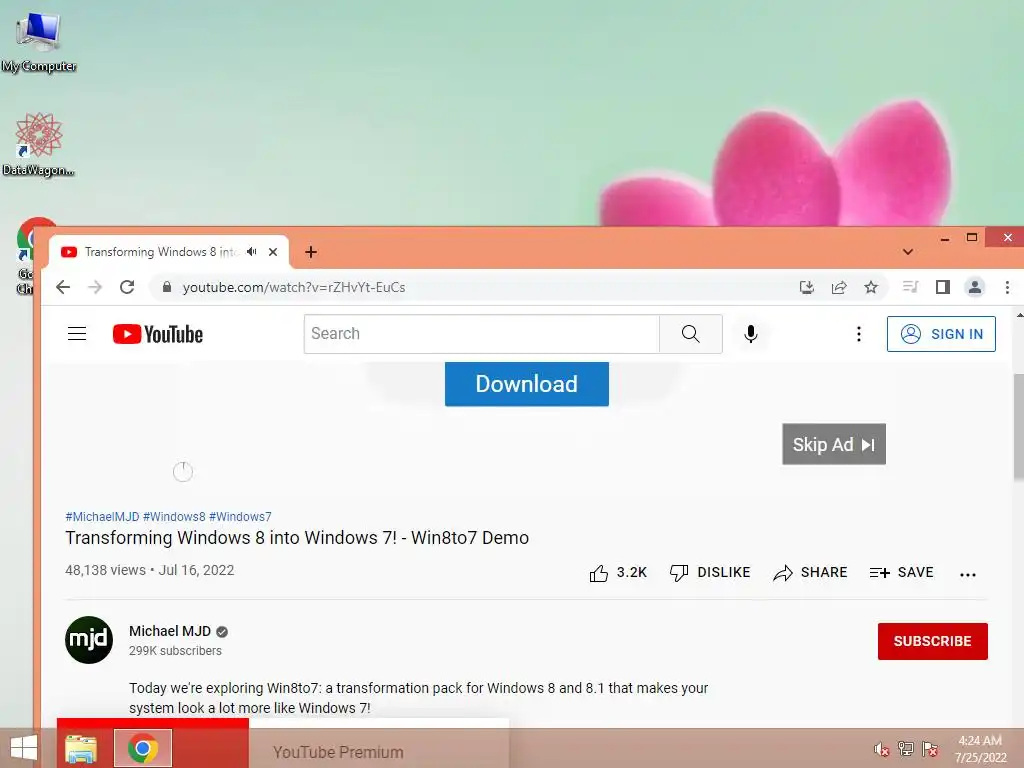Click the address bar URL
1024x768 pixels.
294,287
